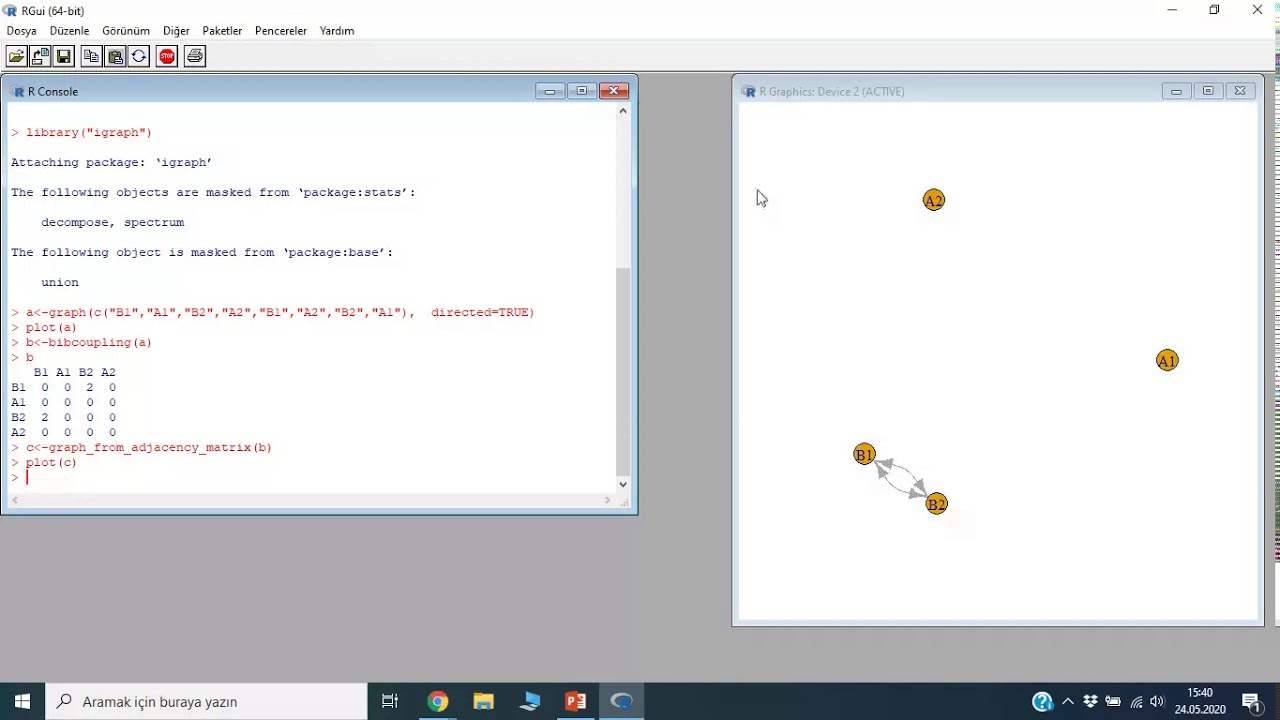Click the Copy toolbar icon
Image resolution: width=1280 pixels, height=720 pixels.
click(91, 57)
